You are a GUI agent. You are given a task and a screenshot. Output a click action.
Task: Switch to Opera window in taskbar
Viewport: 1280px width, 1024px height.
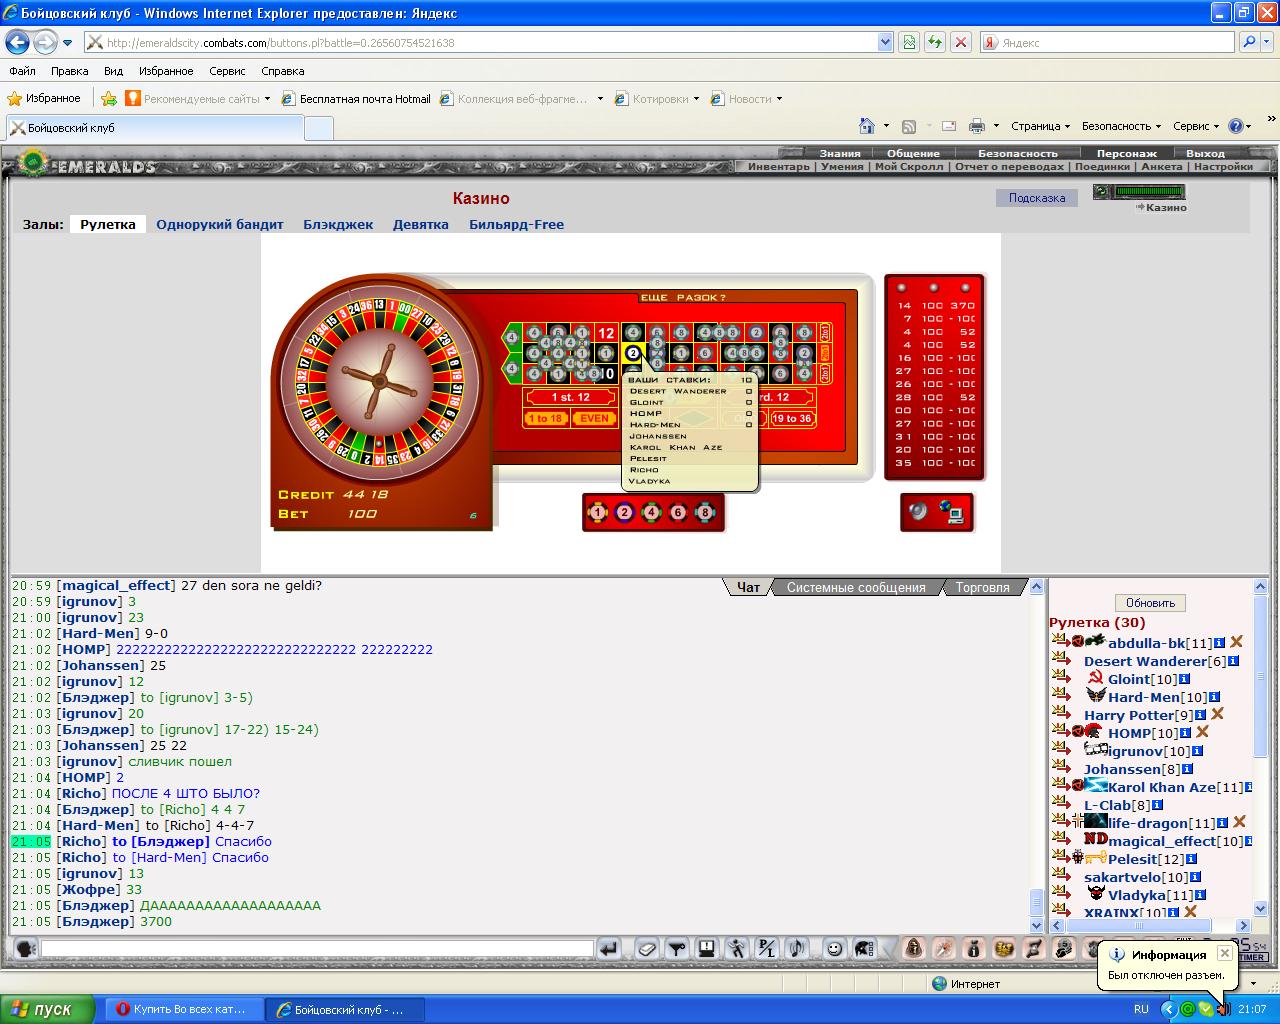tap(183, 1009)
